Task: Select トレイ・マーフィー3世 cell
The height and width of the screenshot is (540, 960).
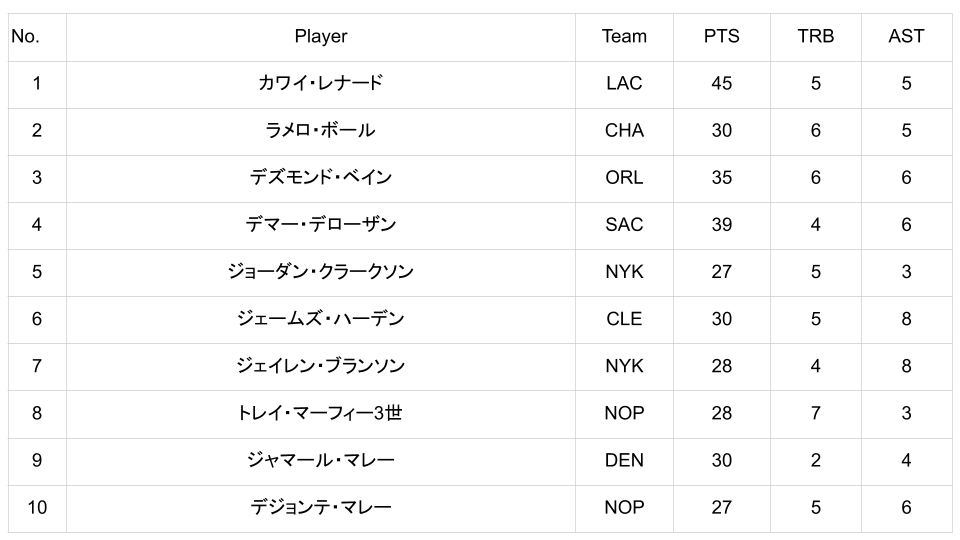Action: [320, 413]
